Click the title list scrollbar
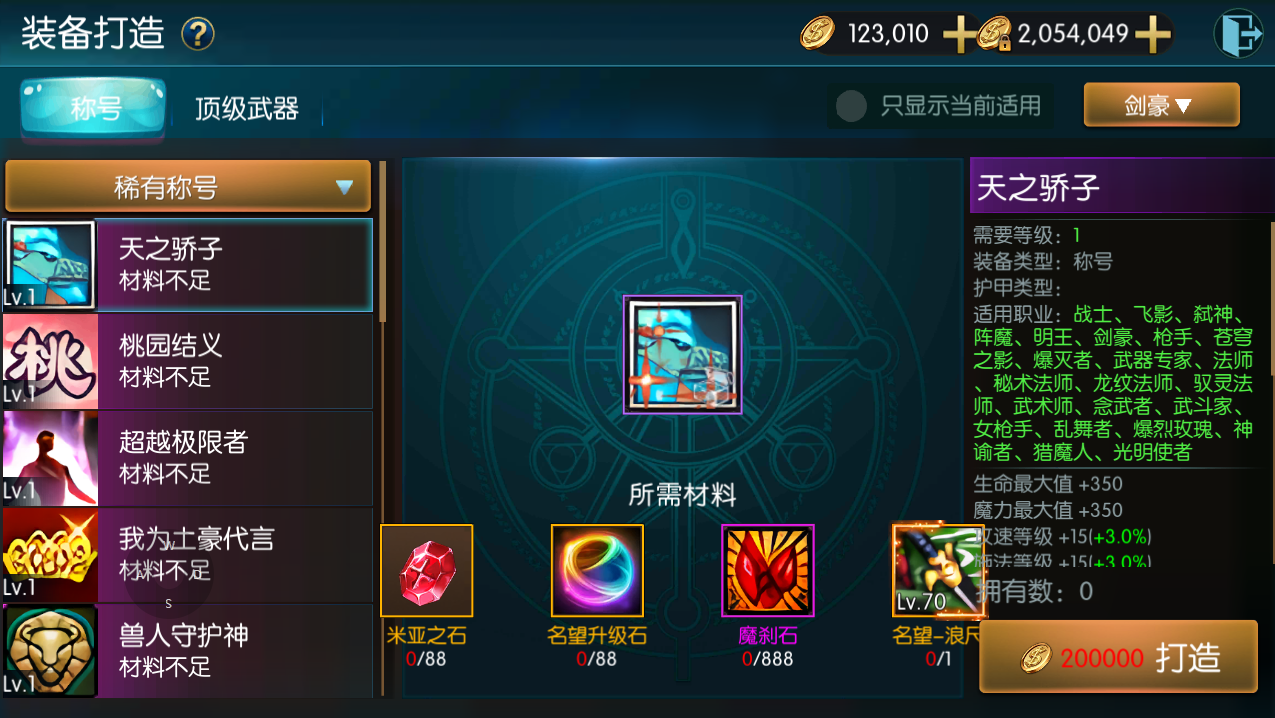The height and width of the screenshot is (718, 1275). [x=382, y=240]
